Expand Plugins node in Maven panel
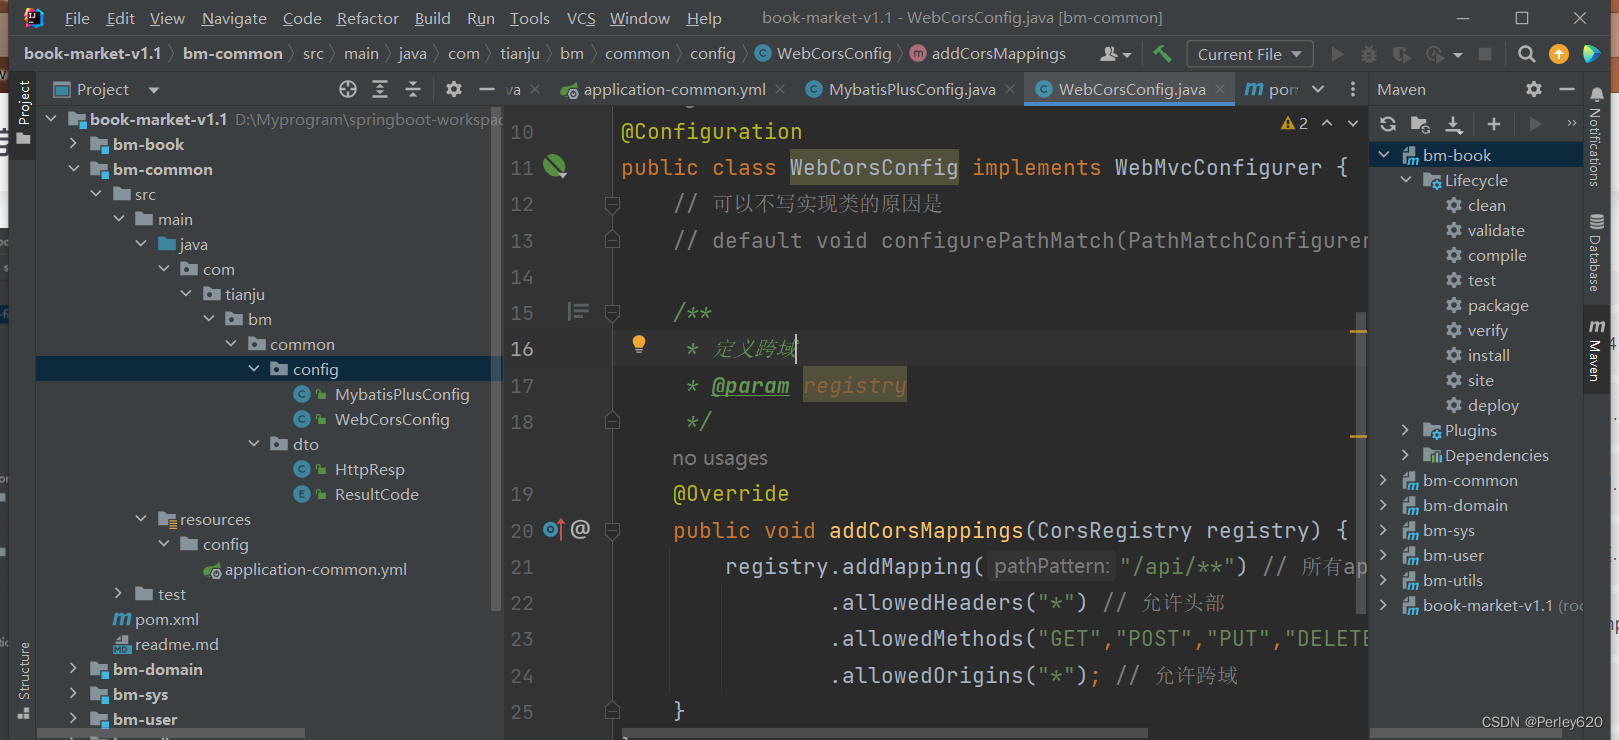1619x740 pixels. 1405,430
